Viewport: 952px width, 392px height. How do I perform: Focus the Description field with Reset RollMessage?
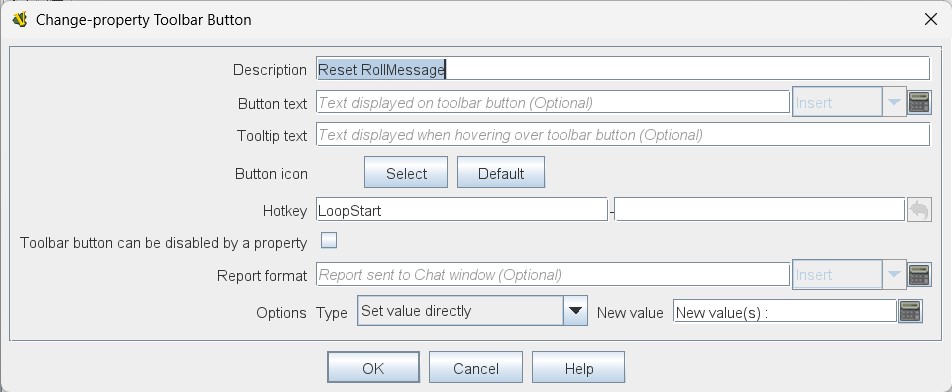(x=623, y=69)
